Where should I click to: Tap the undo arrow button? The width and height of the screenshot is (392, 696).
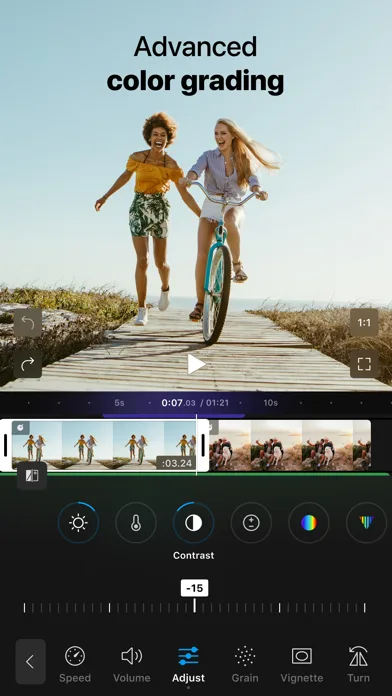click(x=28, y=323)
